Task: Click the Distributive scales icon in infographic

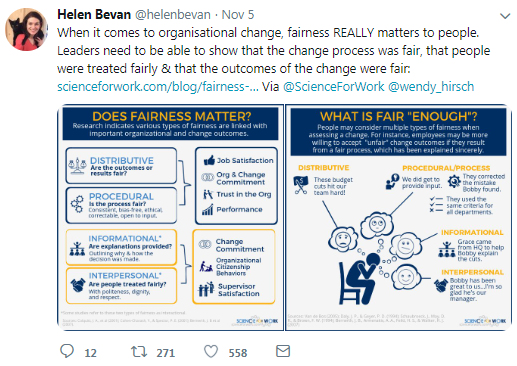Action: click(x=77, y=166)
